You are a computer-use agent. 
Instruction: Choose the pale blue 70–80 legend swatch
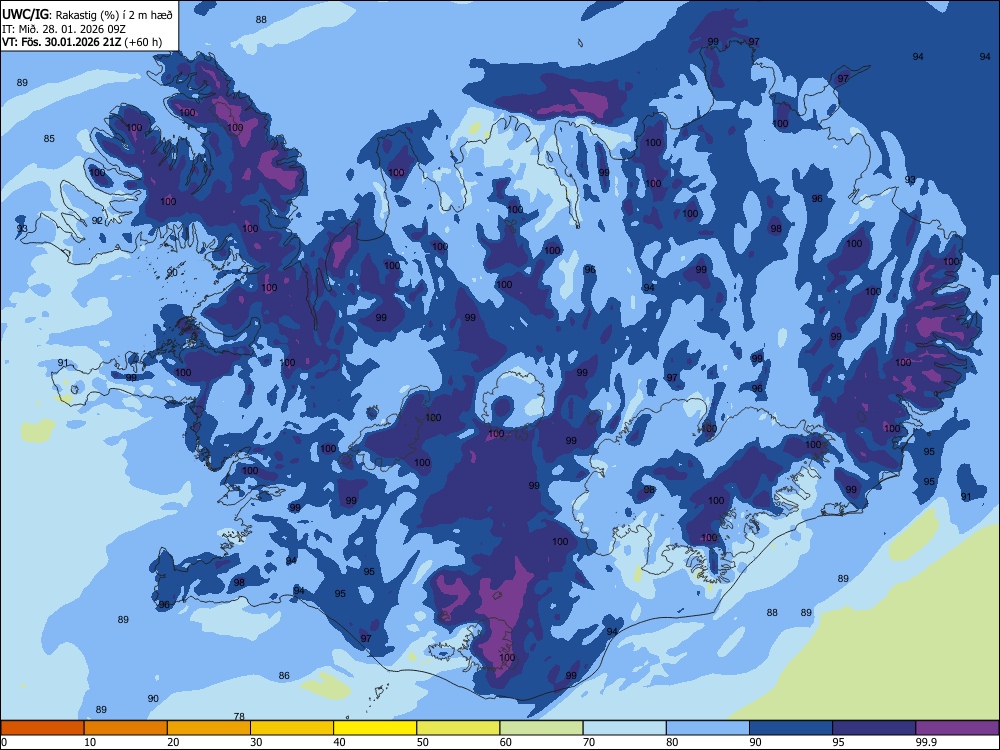624,728
